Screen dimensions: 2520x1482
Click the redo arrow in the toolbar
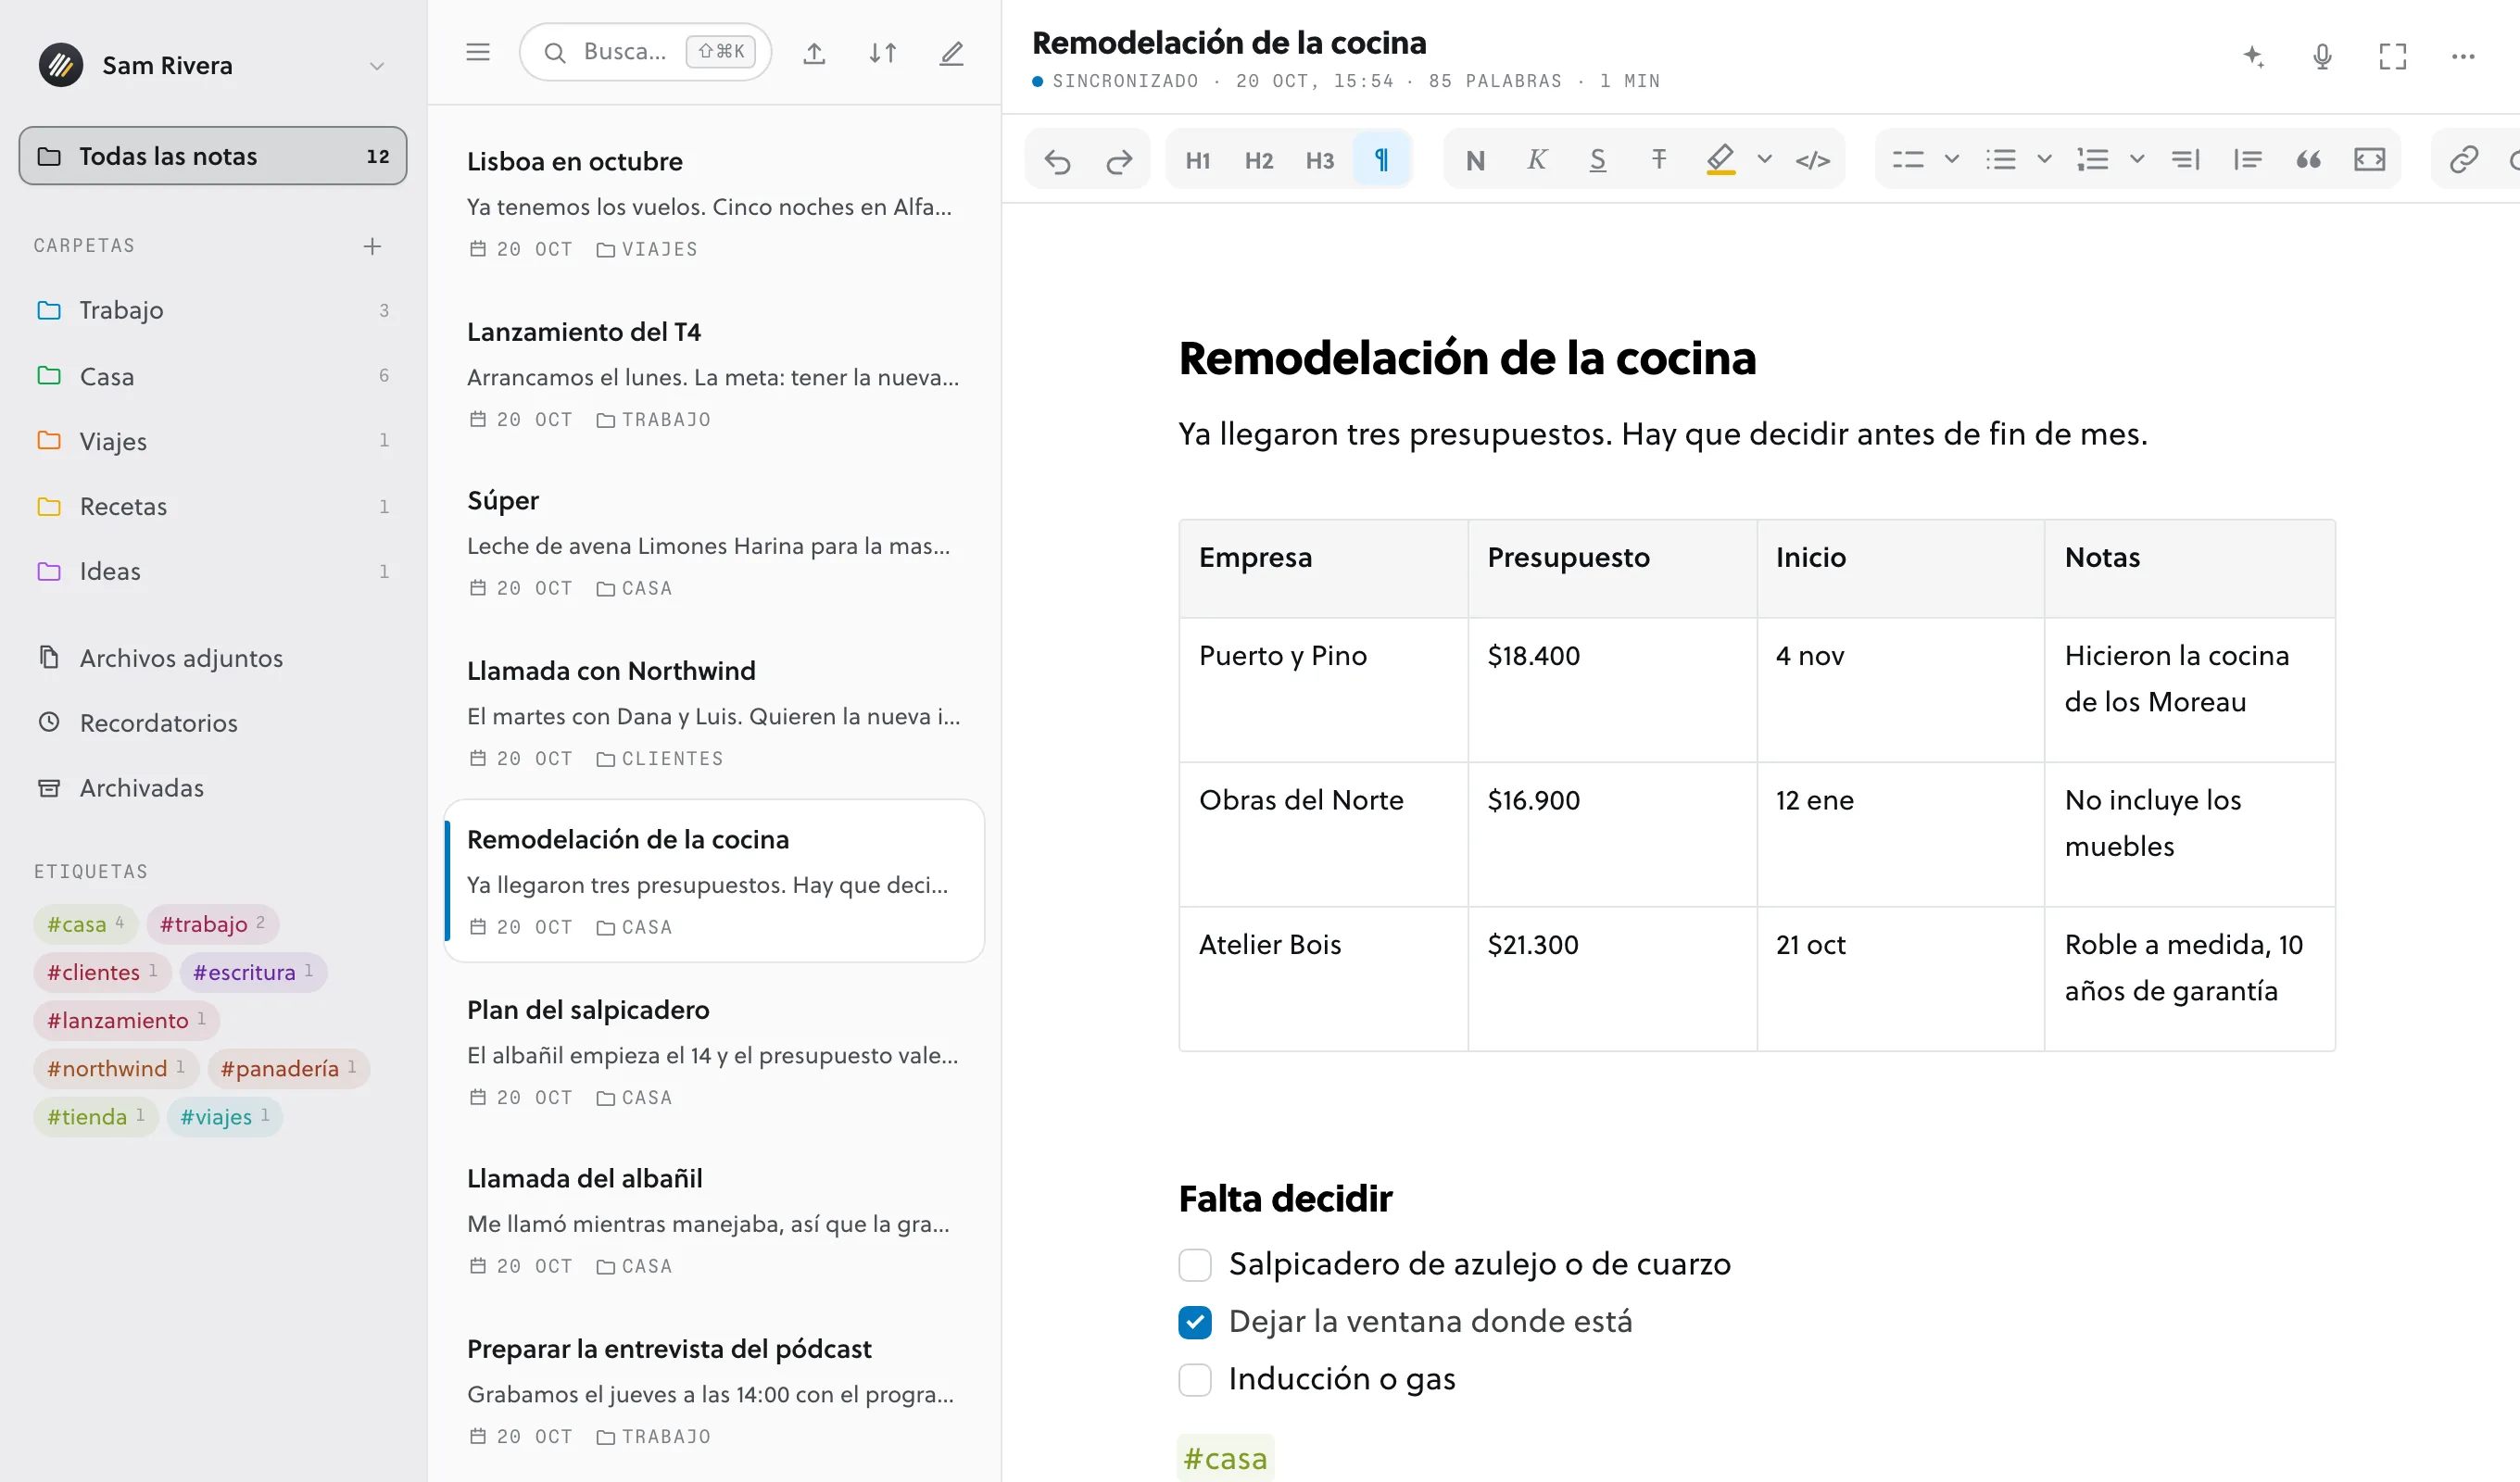coord(1119,160)
